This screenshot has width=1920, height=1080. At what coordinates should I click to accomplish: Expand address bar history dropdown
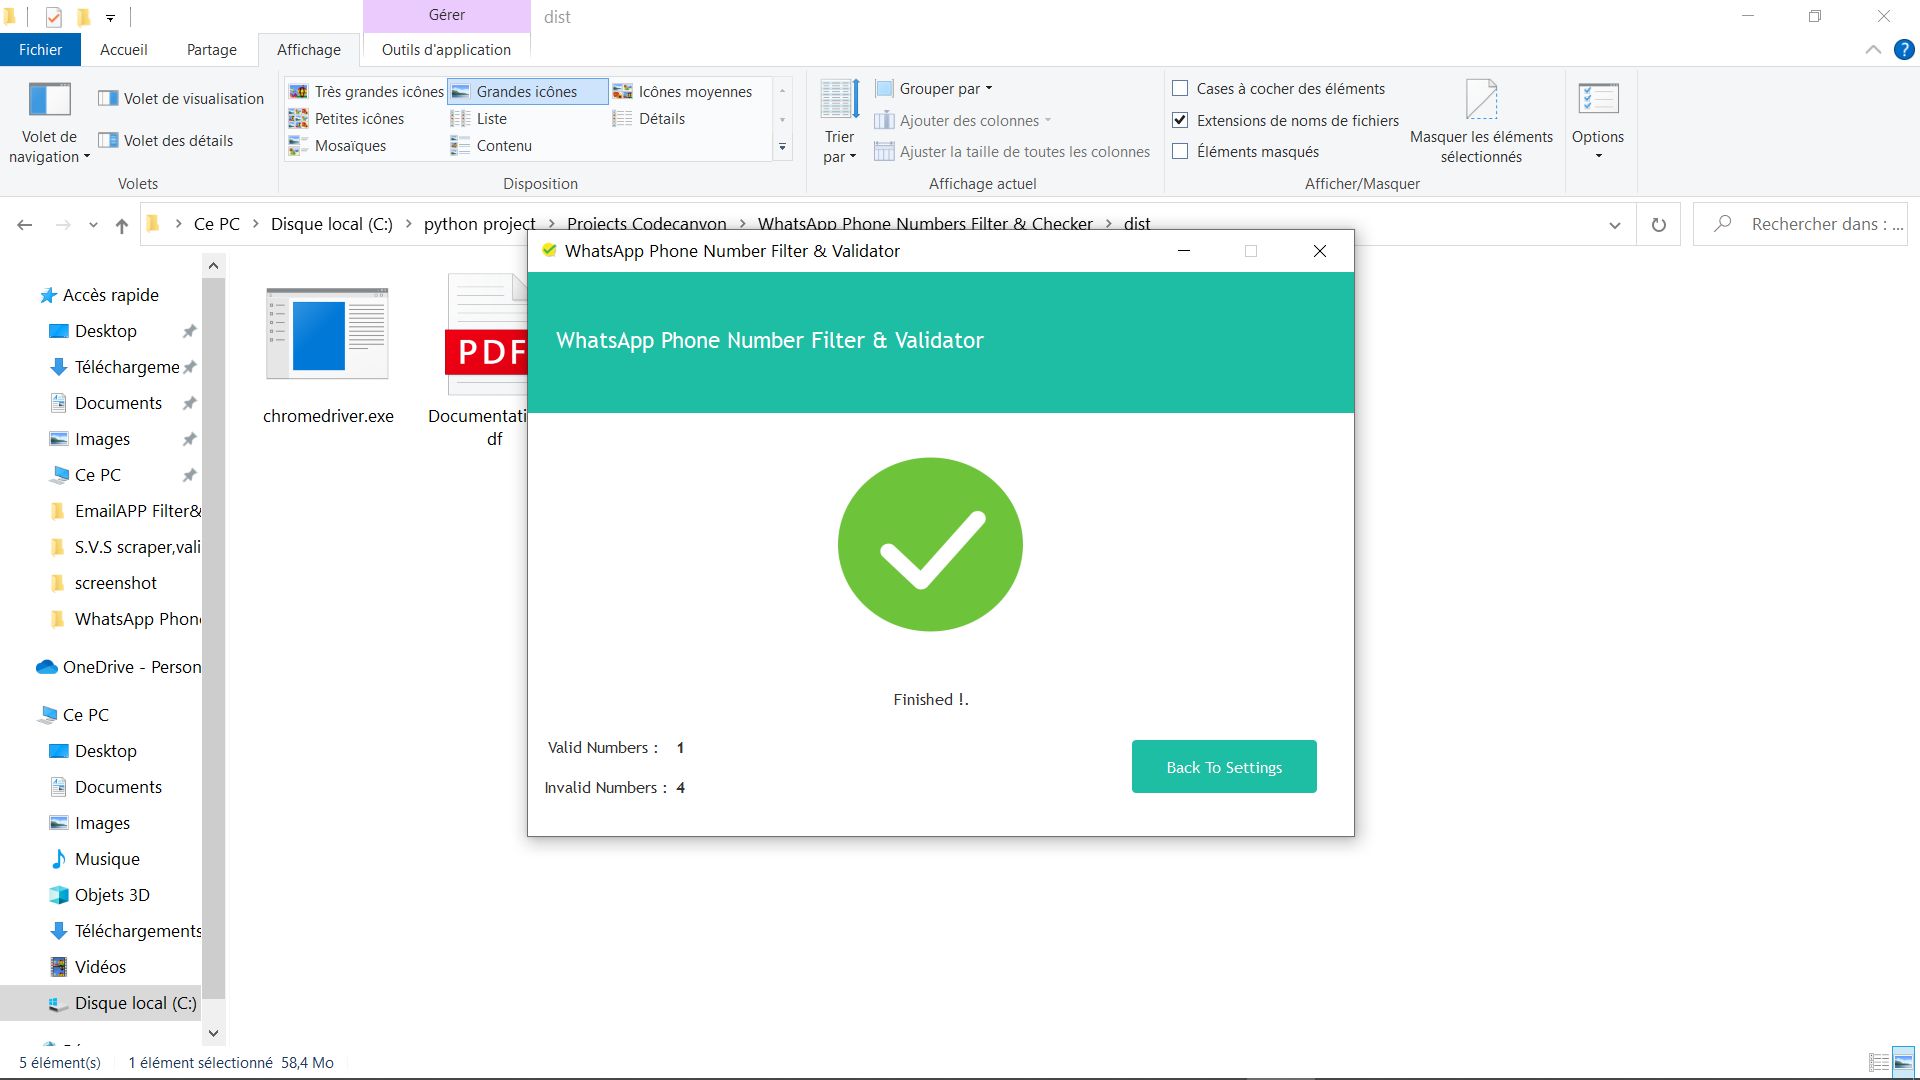pyautogui.click(x=1614, y=225)
